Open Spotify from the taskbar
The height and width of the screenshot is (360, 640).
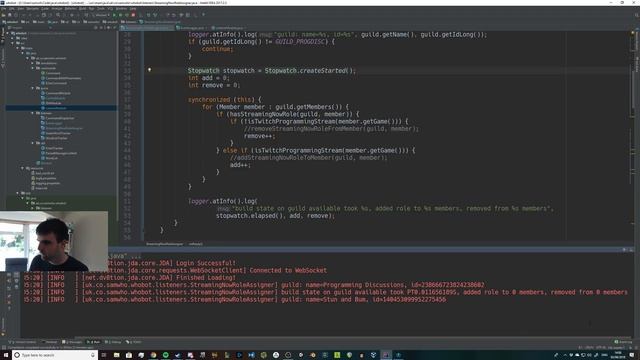click(166, 355)
